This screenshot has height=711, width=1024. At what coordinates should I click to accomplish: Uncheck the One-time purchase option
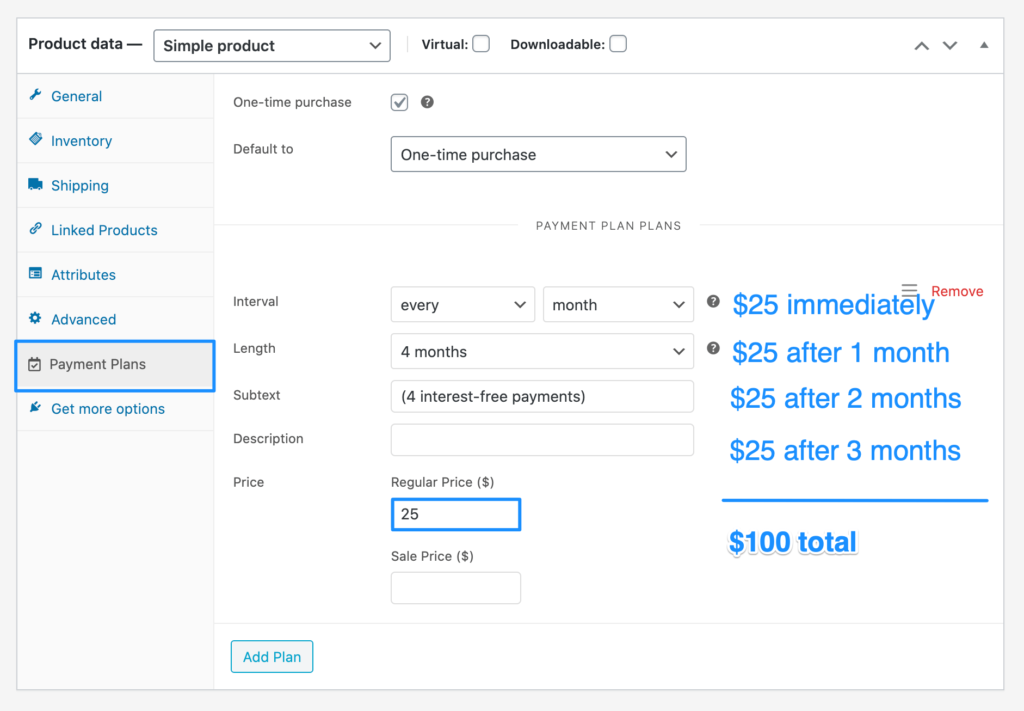399,101
